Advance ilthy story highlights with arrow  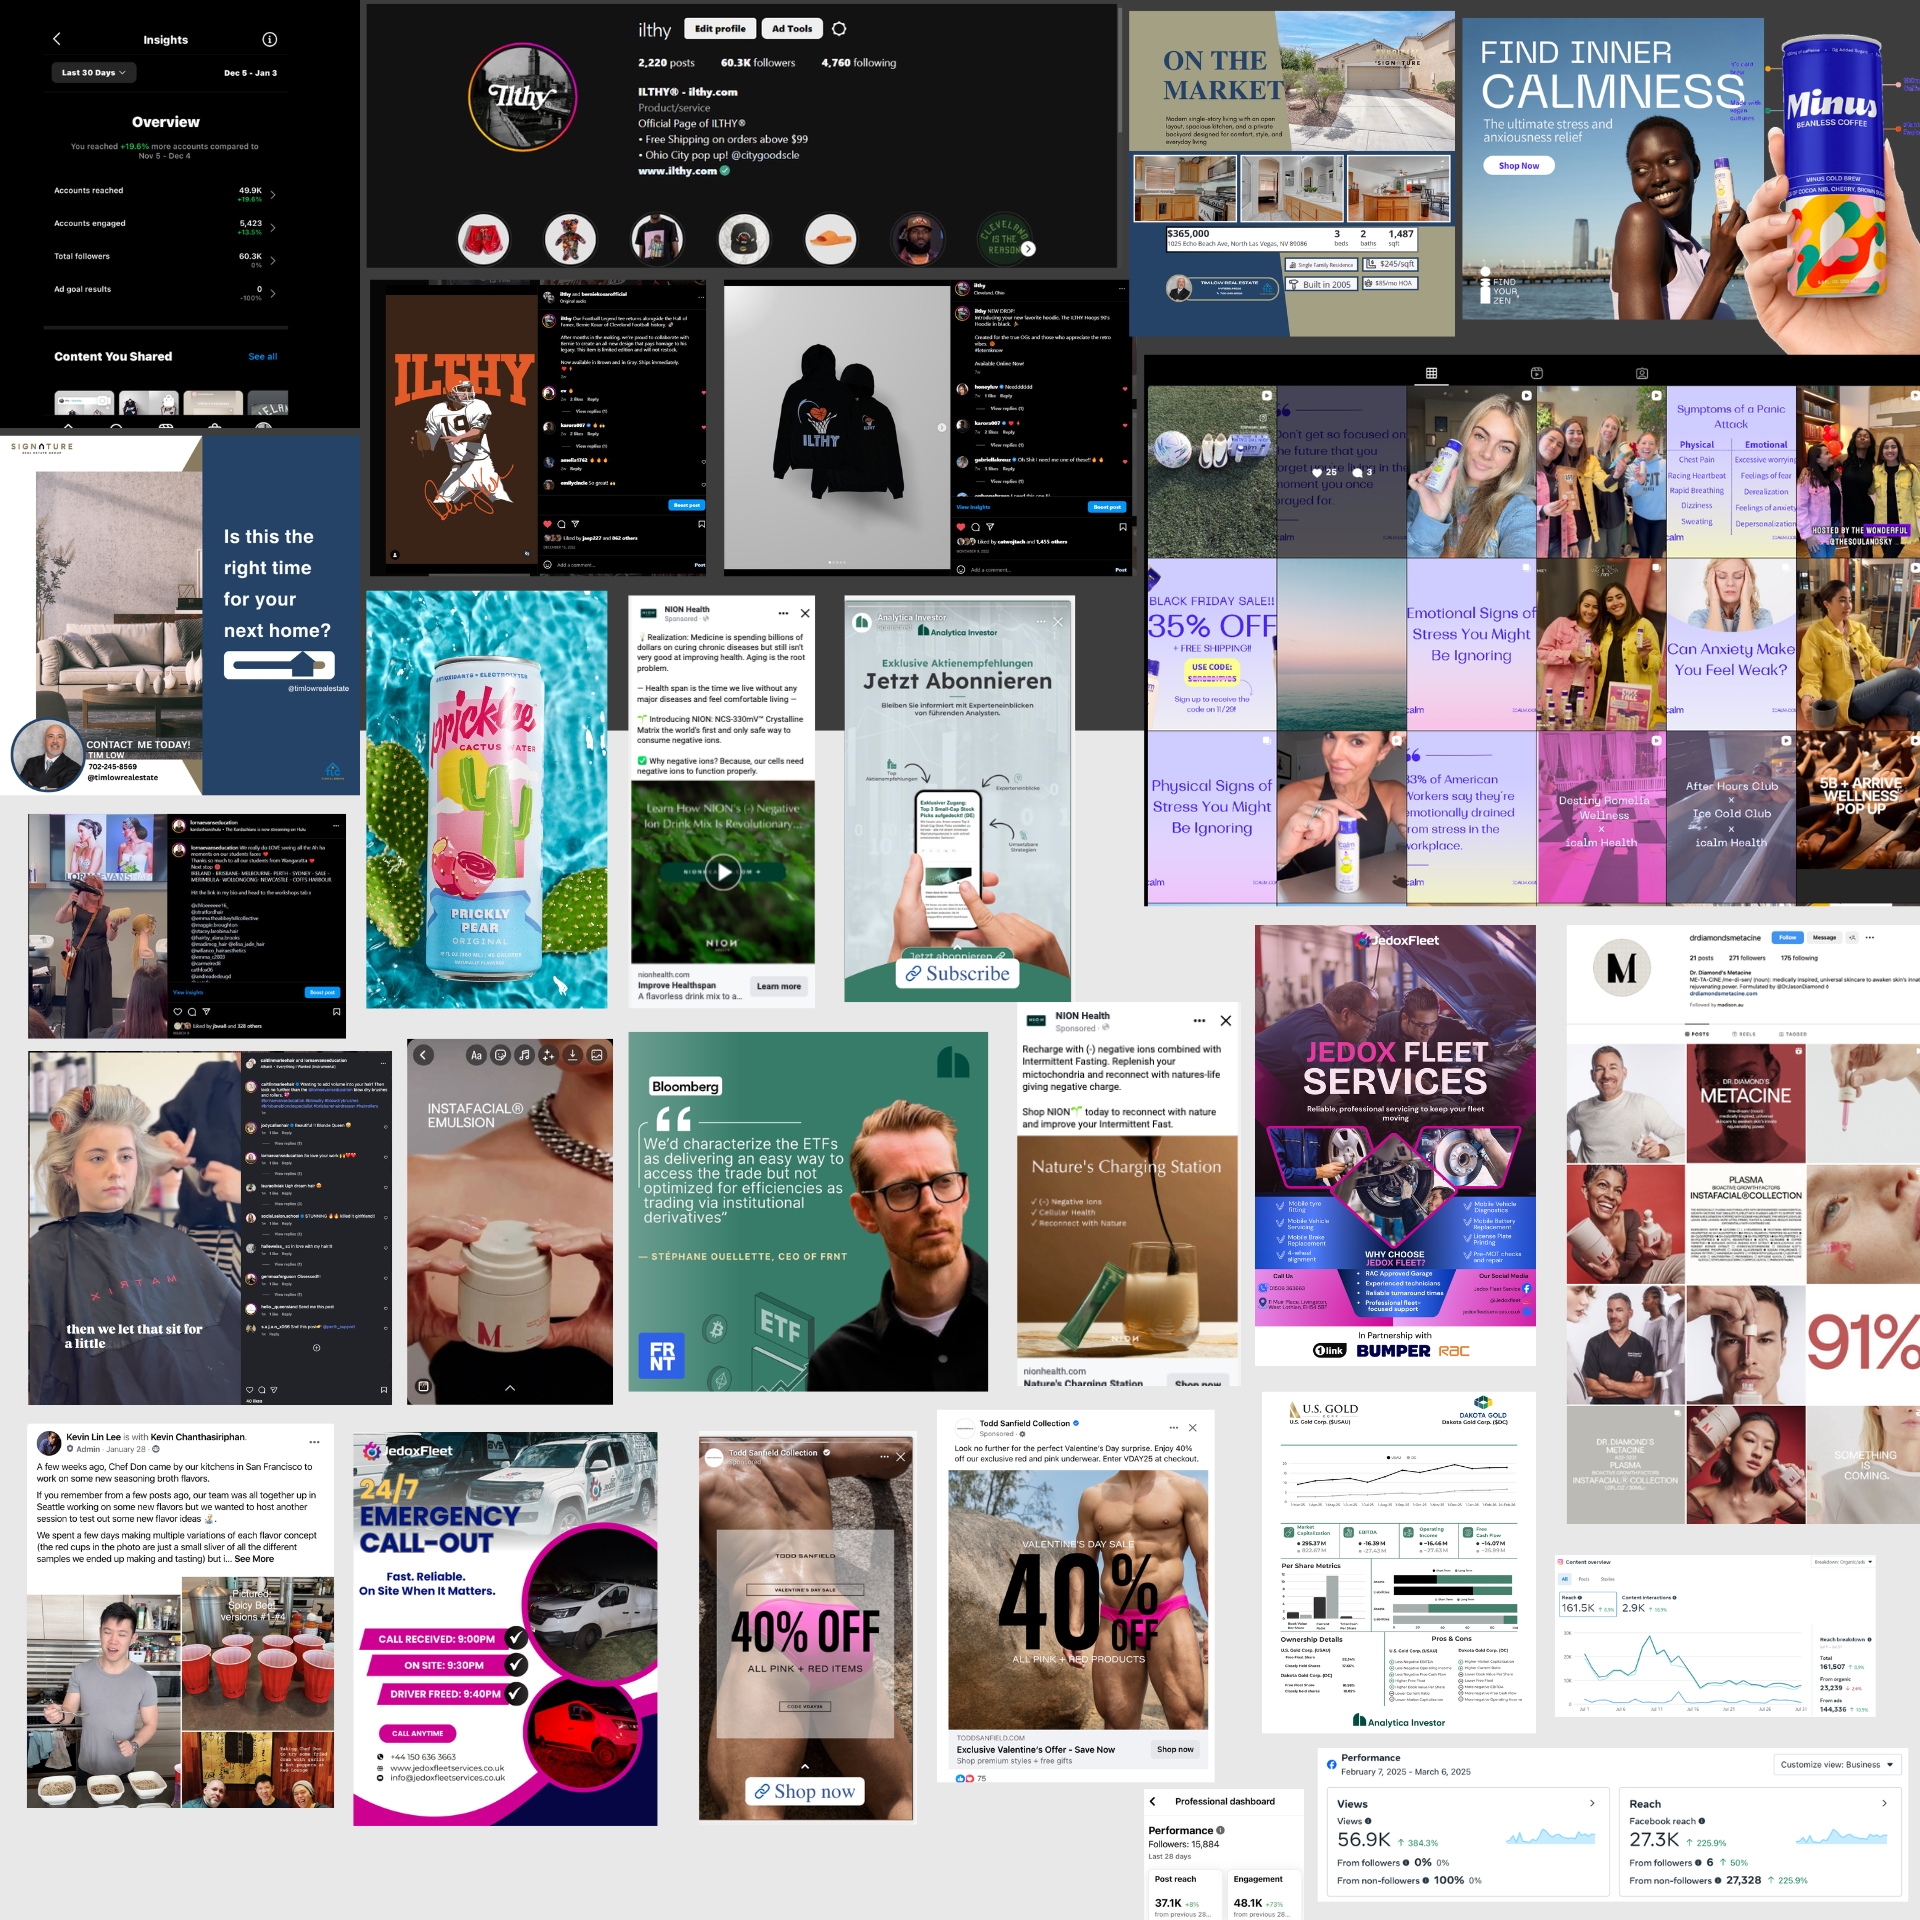1028,249
